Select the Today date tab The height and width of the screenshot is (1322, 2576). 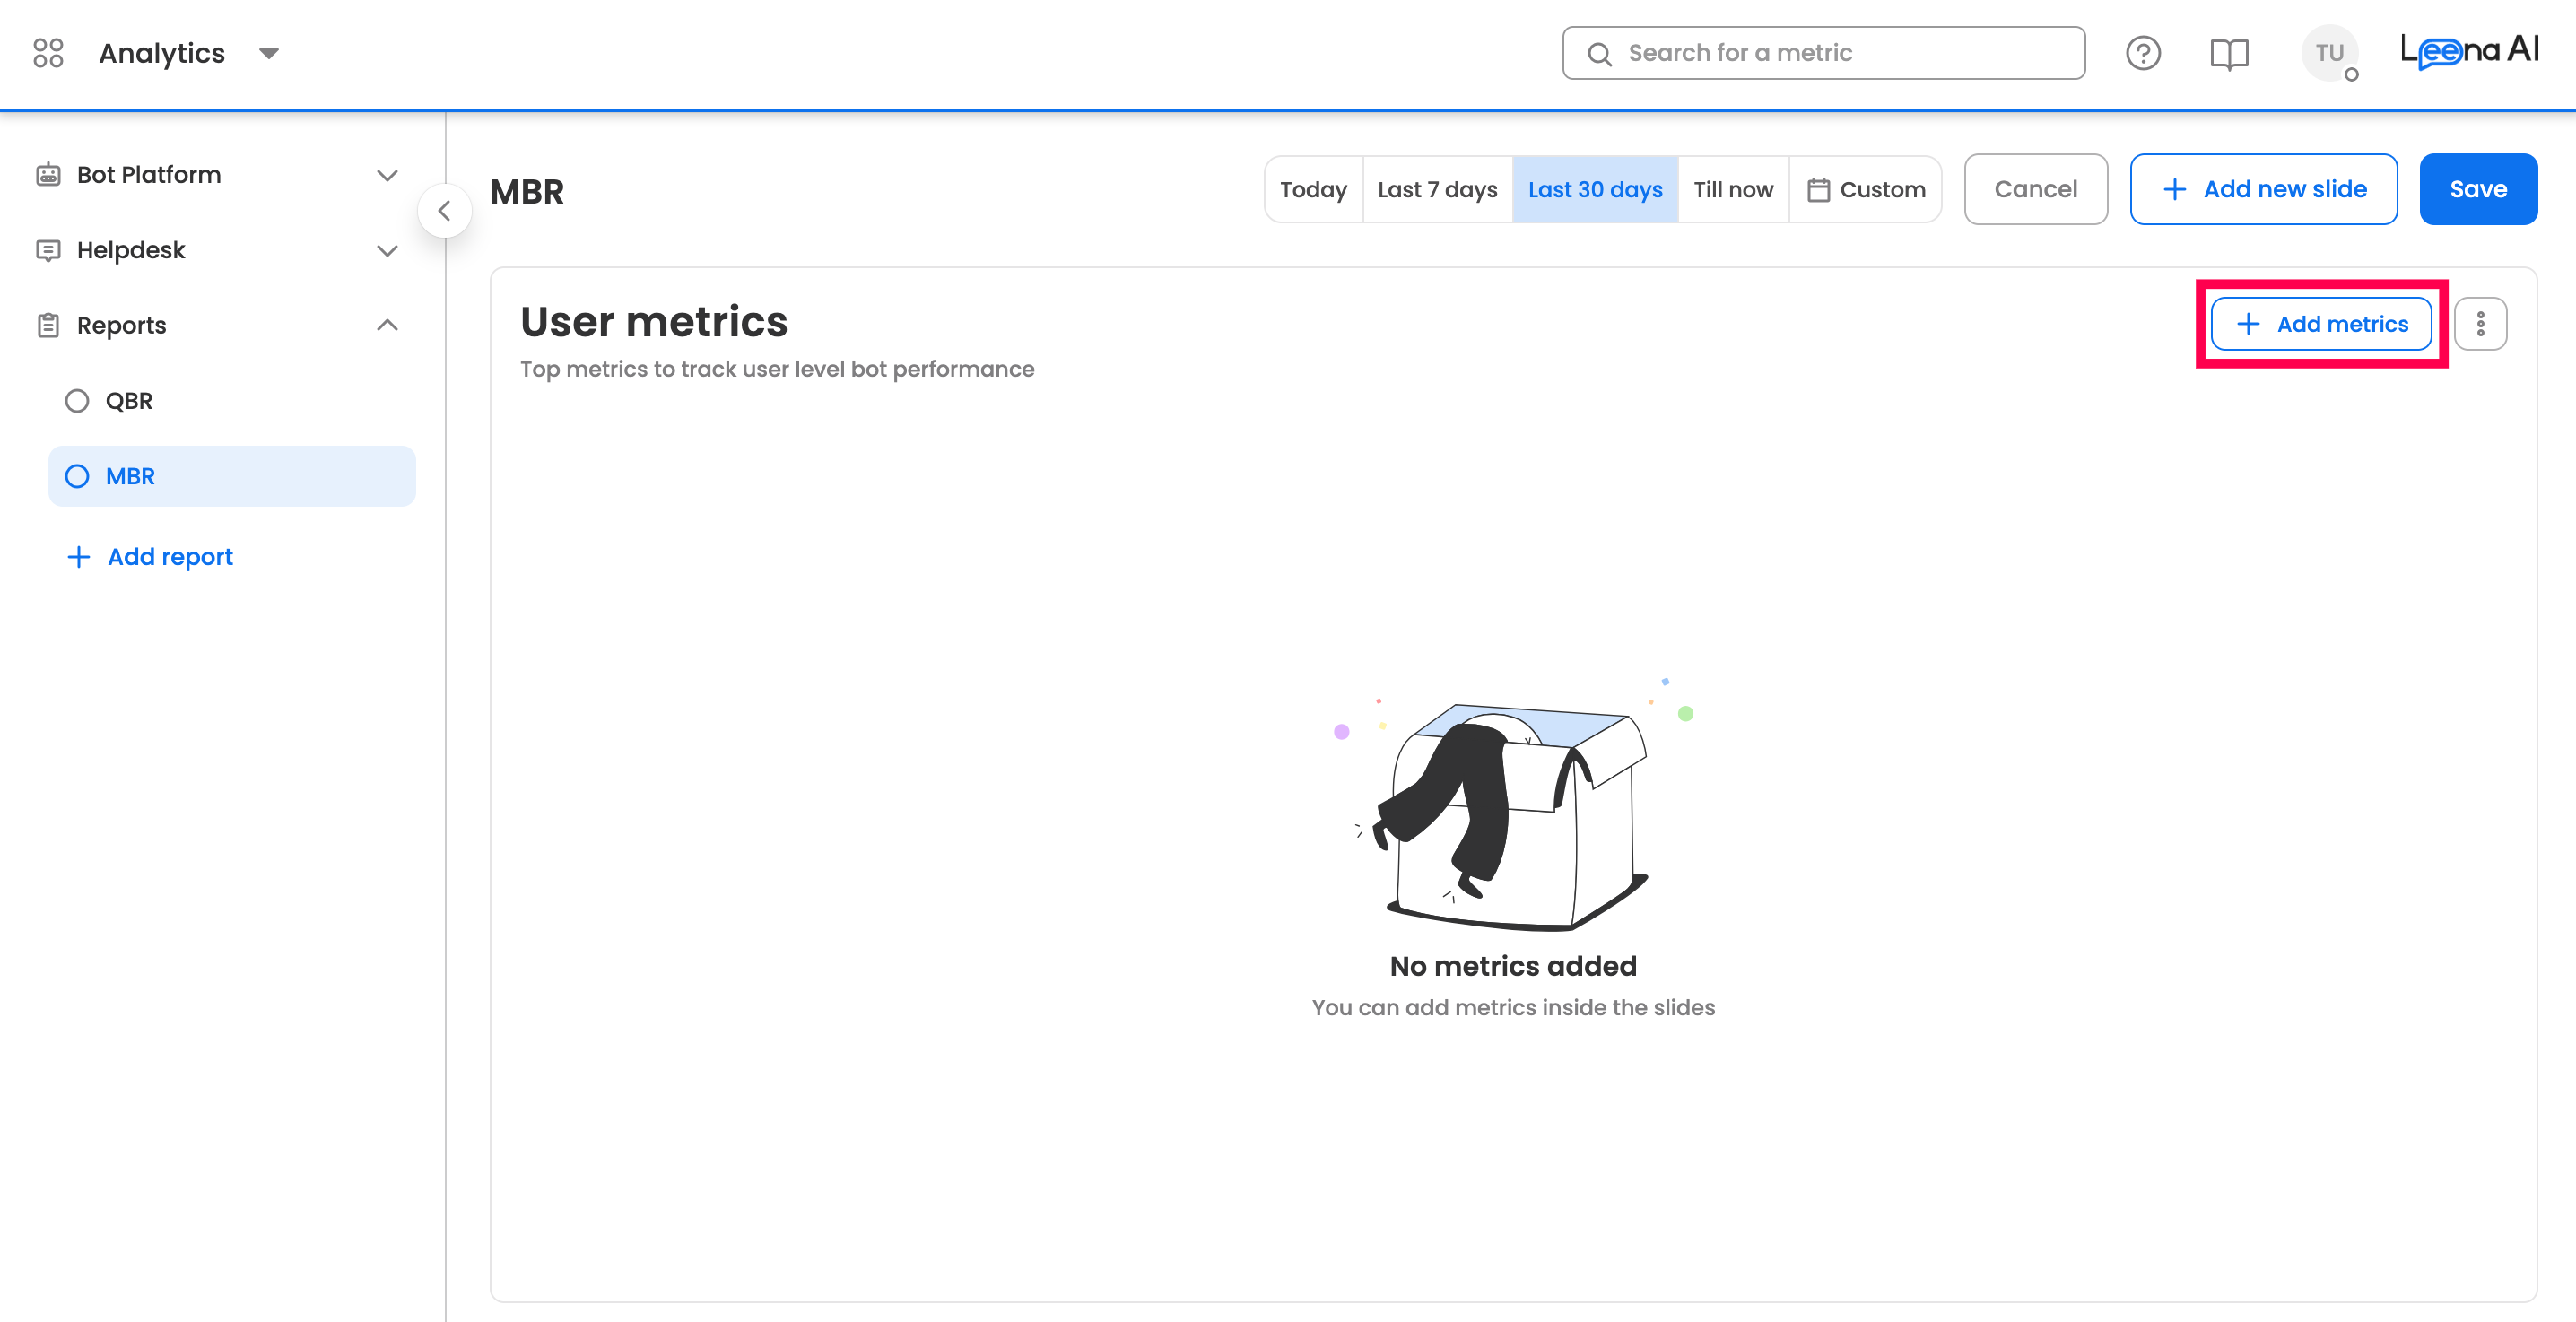[x=1312, y=190]
